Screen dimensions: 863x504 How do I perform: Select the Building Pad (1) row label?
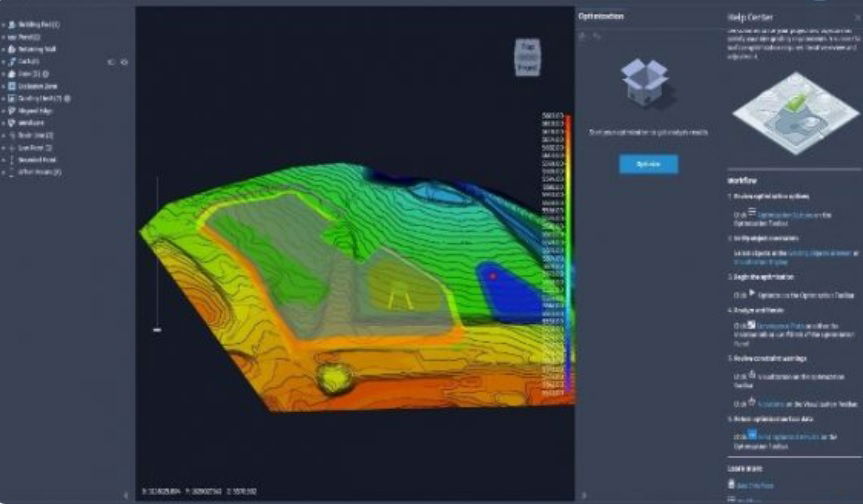click(x=39, y=25)
